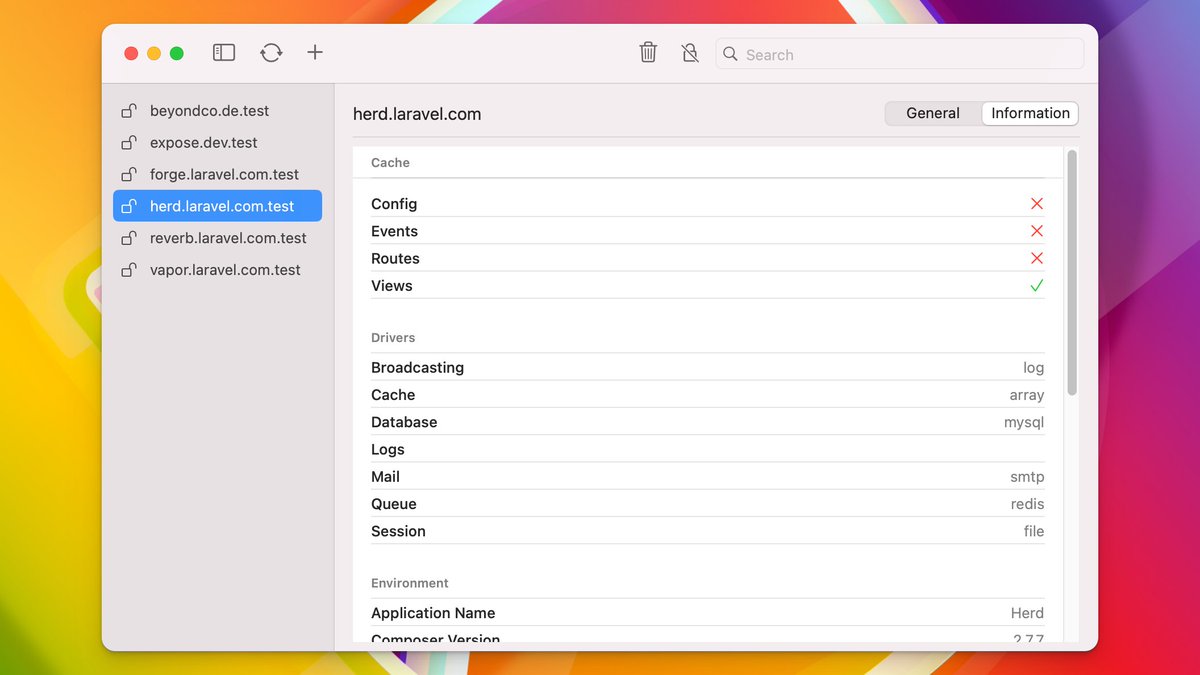Select herd.laravel.com.test site
This screenshot has height=675, width=1200.
(218, 206)
